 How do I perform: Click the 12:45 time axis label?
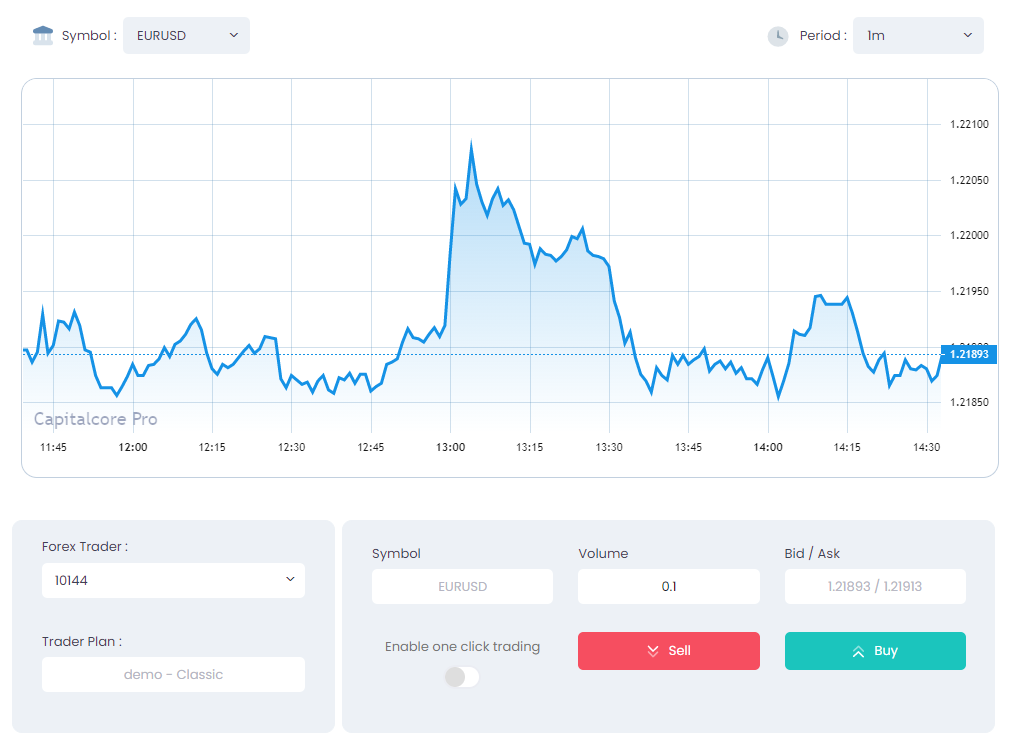pos(371,447)
